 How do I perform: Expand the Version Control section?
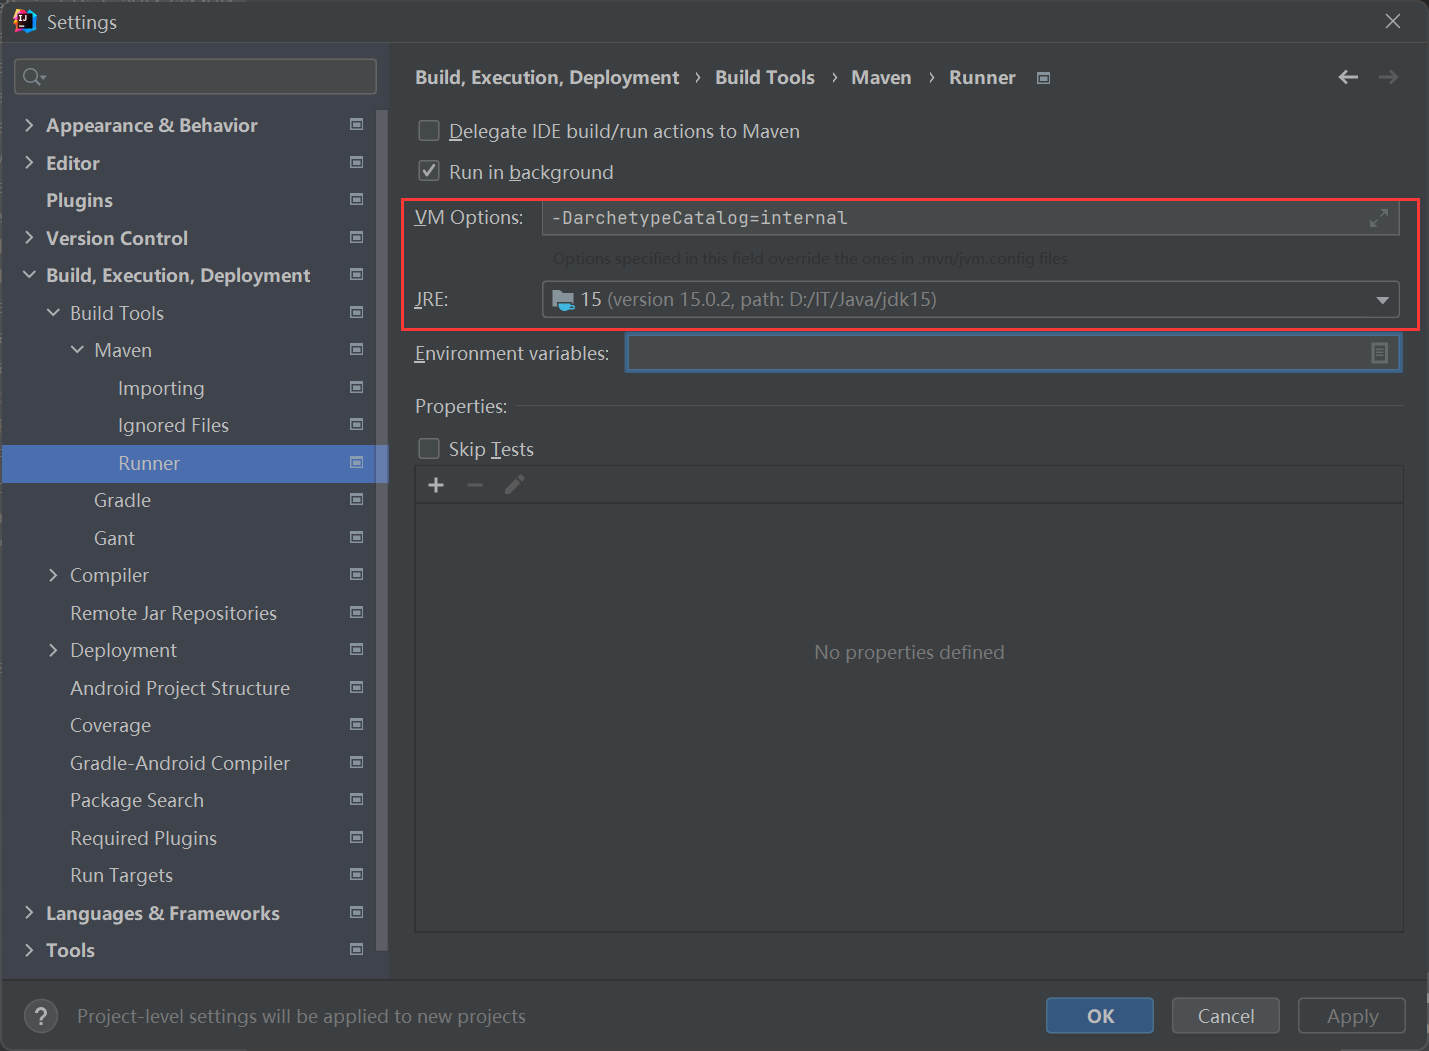tap(29, 237)
